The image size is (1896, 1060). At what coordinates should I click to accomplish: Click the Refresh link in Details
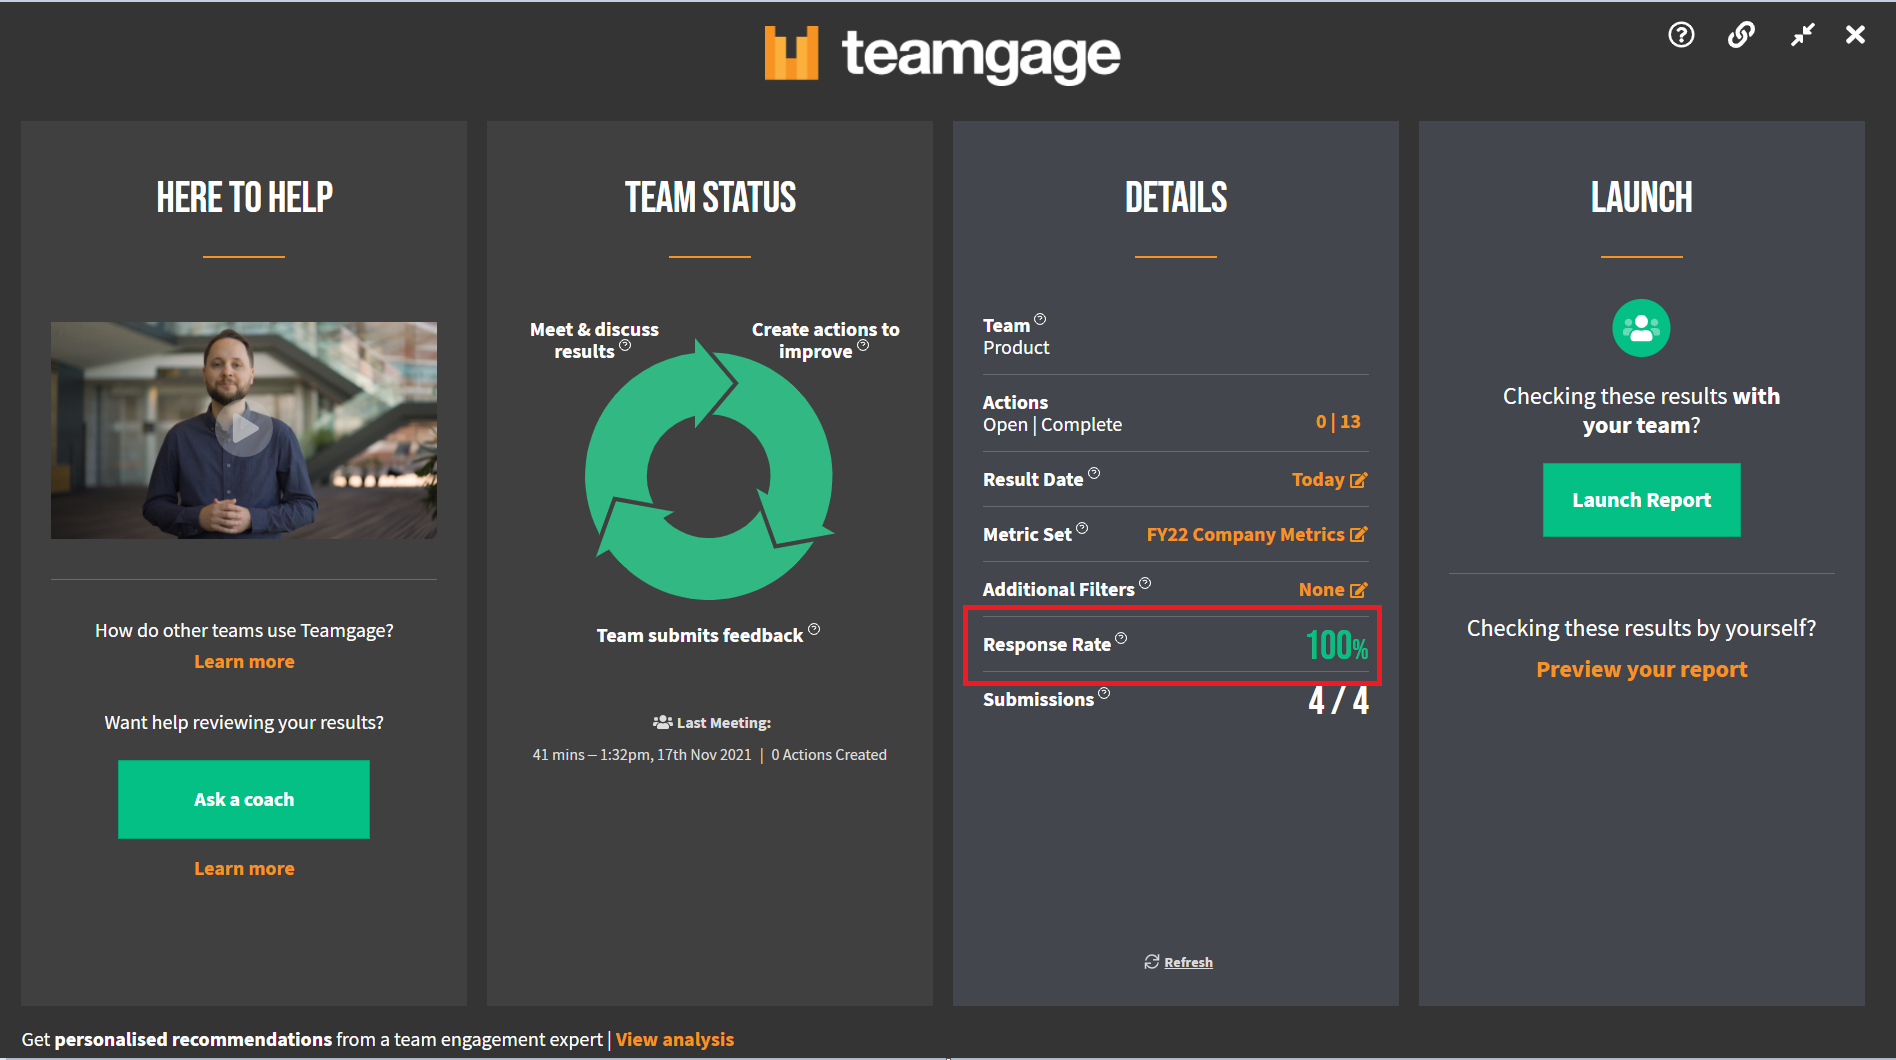tap(1188, 962)
